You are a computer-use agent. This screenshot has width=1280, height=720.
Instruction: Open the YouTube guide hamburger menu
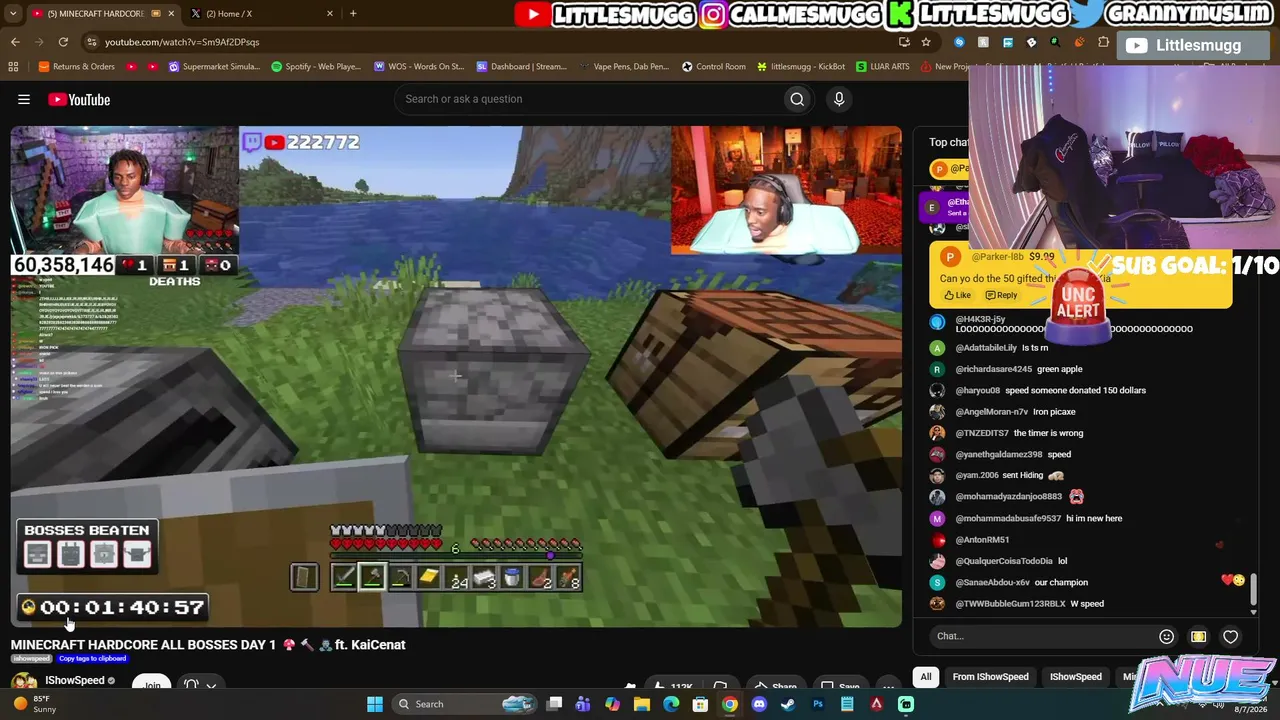24,99
